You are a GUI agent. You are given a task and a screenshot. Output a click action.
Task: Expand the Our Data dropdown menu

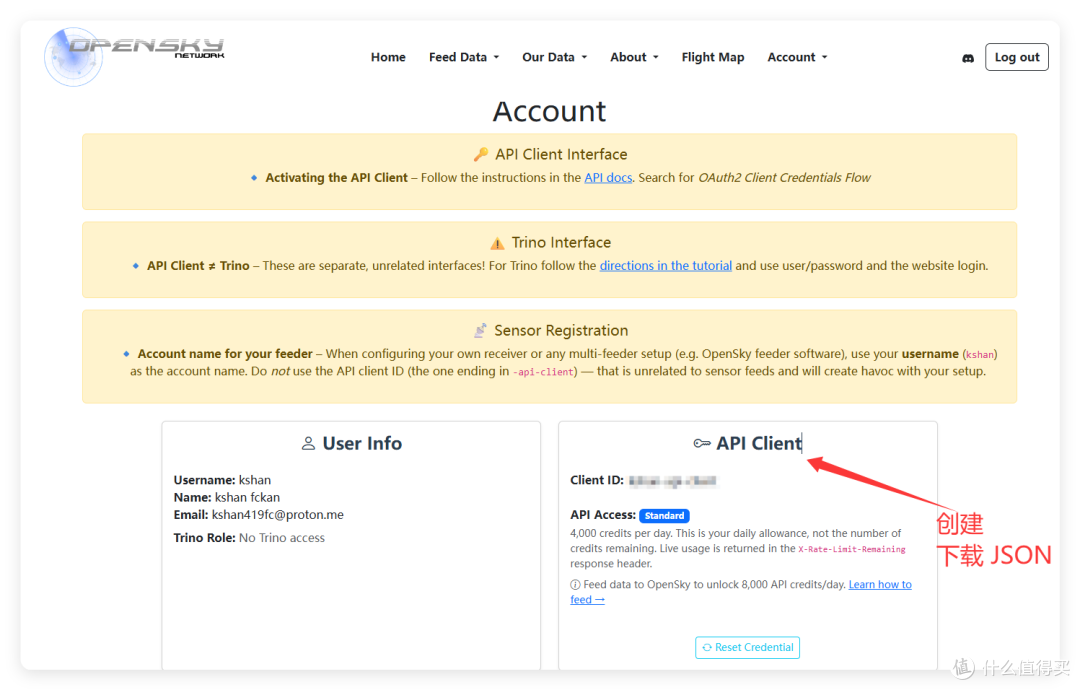pos(554,57)
